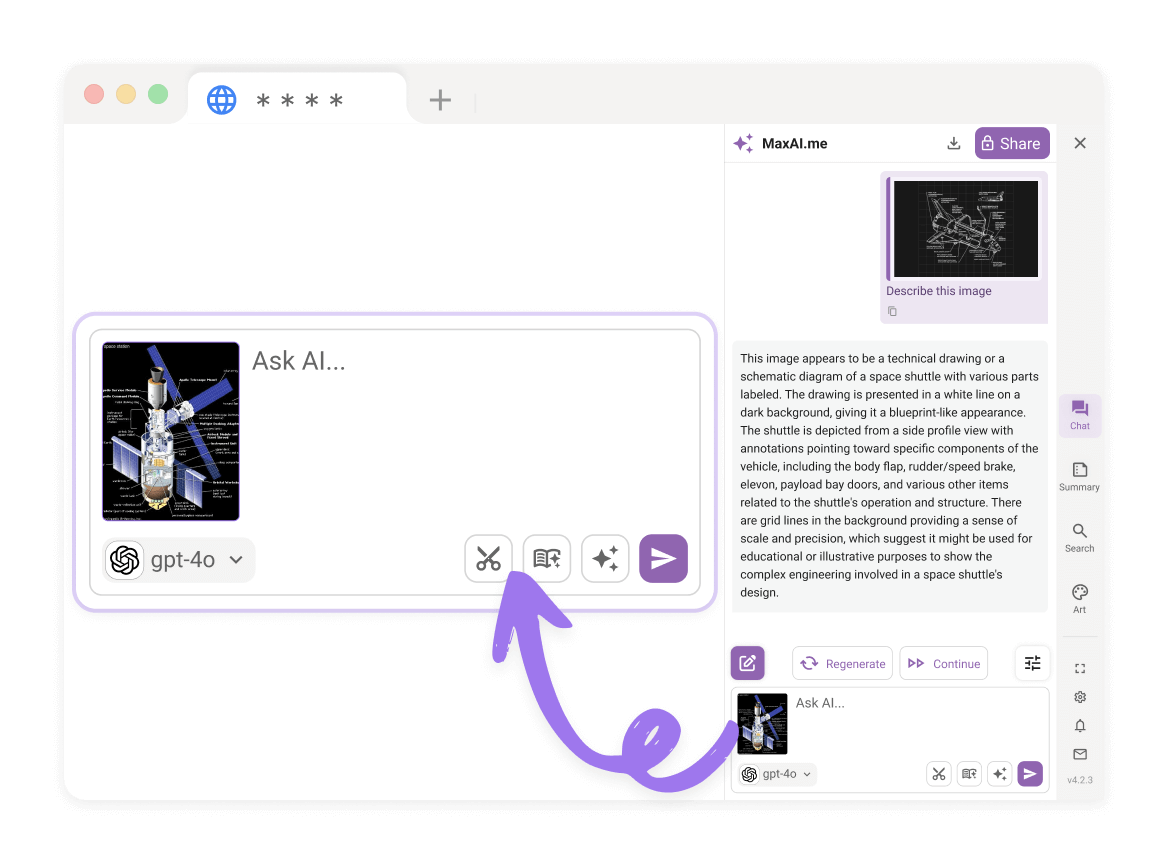This screenshot has width=1168, height=864.
Task: Click the Regenerate button
Action: pos(842,663)
